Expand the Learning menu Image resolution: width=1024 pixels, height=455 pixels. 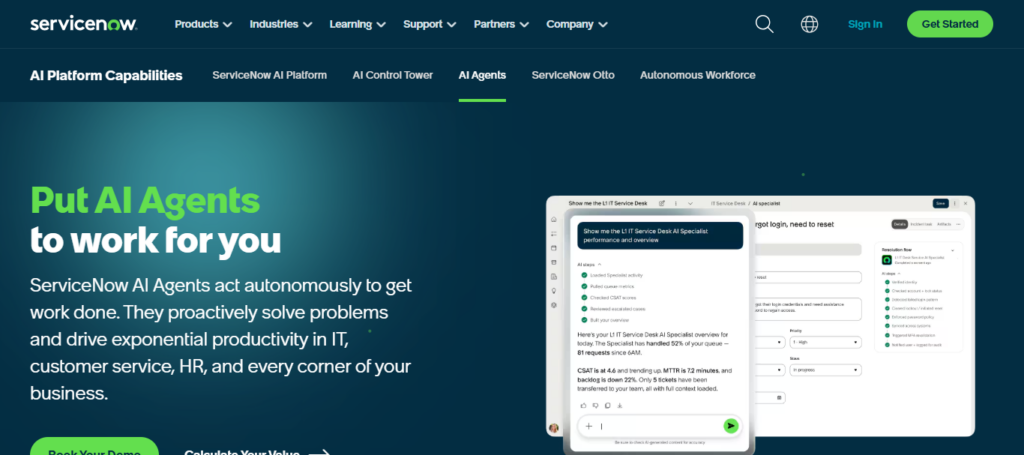(x=357, y=24)
